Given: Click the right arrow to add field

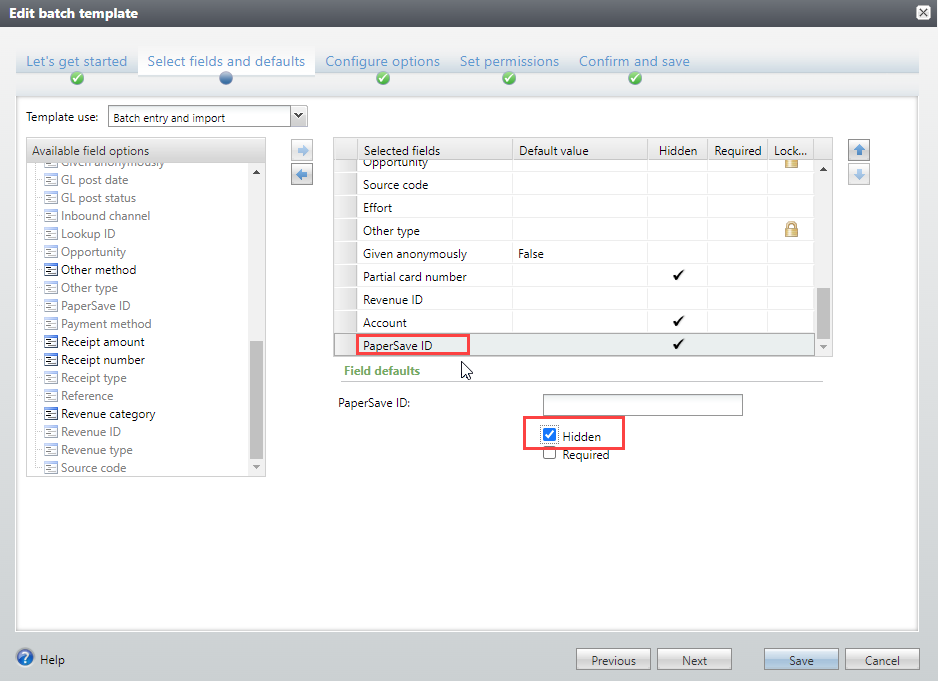Looking at the screenshot, I should click(x=302, y=151).
